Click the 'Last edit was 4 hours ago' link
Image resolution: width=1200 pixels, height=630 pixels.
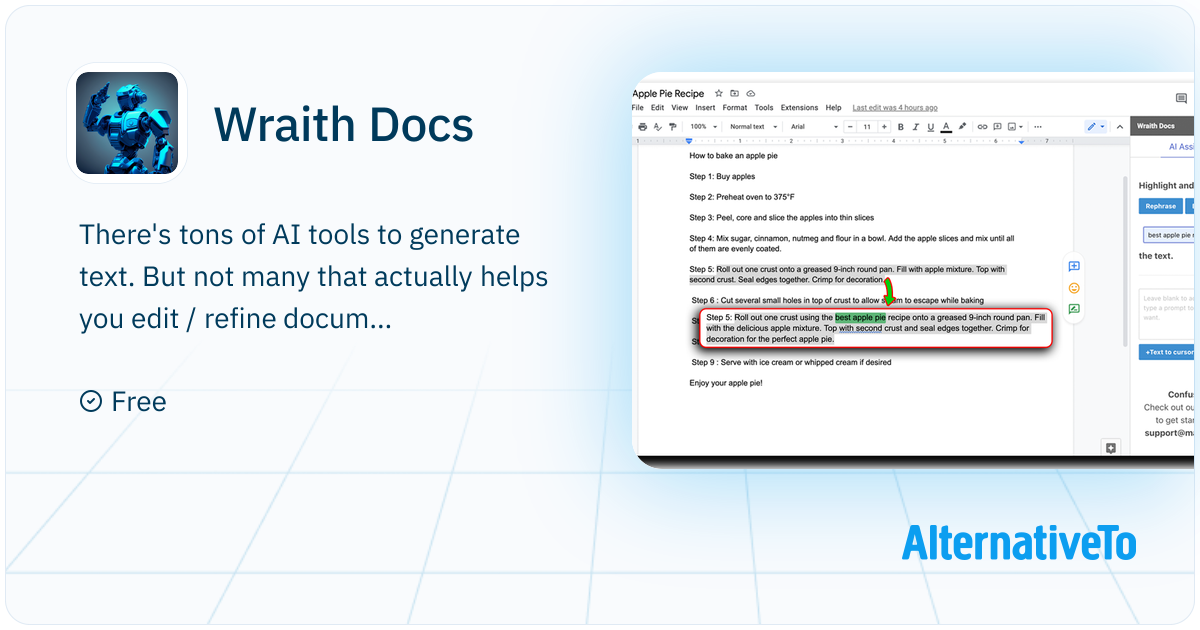895,108
